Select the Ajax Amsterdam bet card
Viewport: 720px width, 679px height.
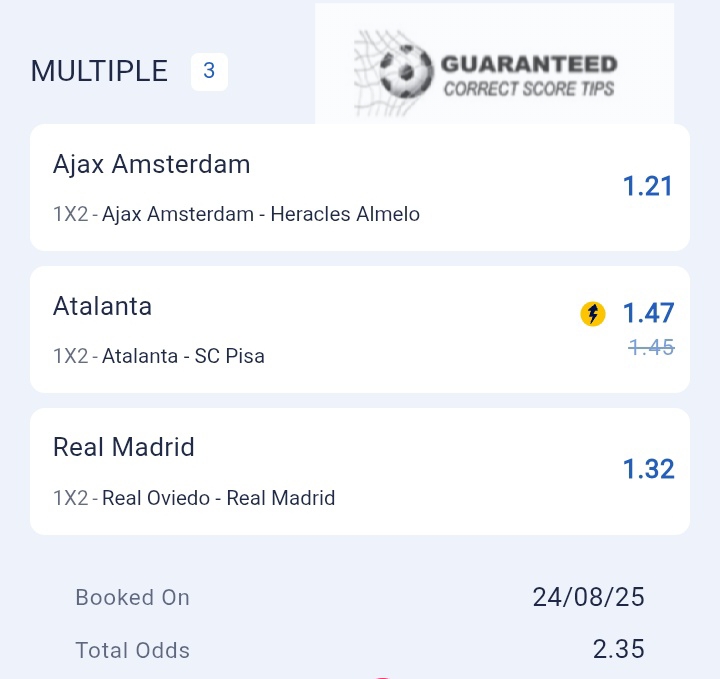pos(360,187)
